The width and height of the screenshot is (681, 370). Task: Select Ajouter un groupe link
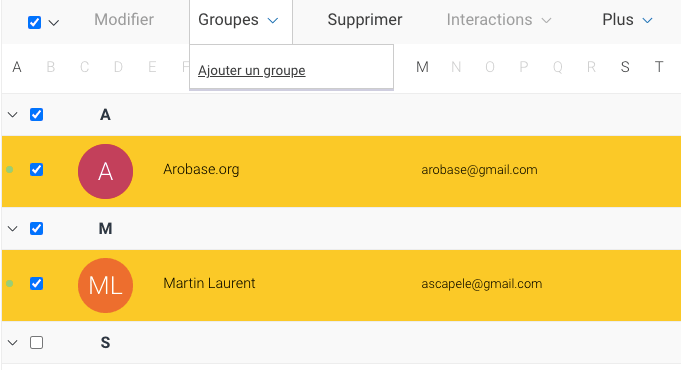[x=251, y=70]
